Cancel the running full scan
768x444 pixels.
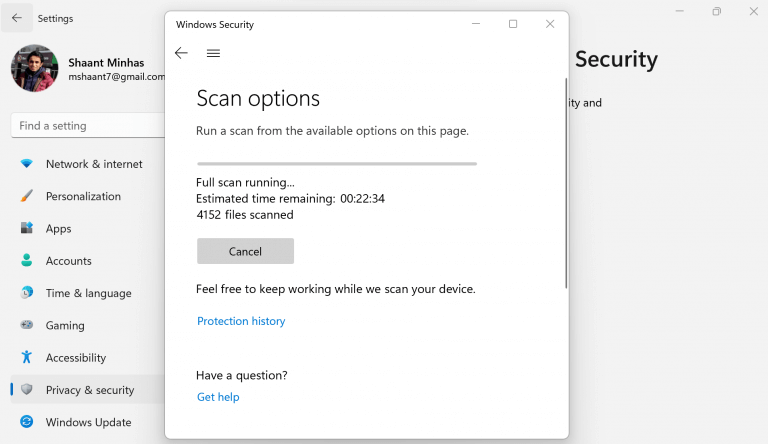245,251
